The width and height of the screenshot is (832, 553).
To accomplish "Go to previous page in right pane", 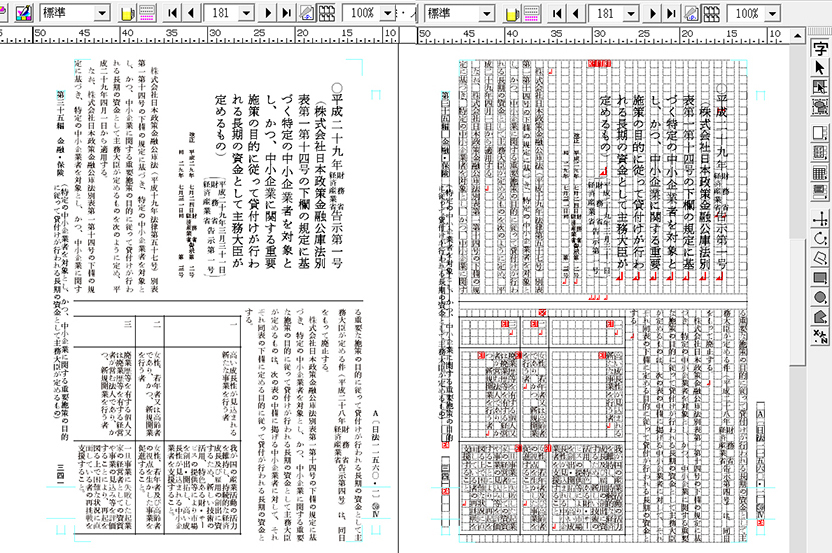I will (576, 13).
